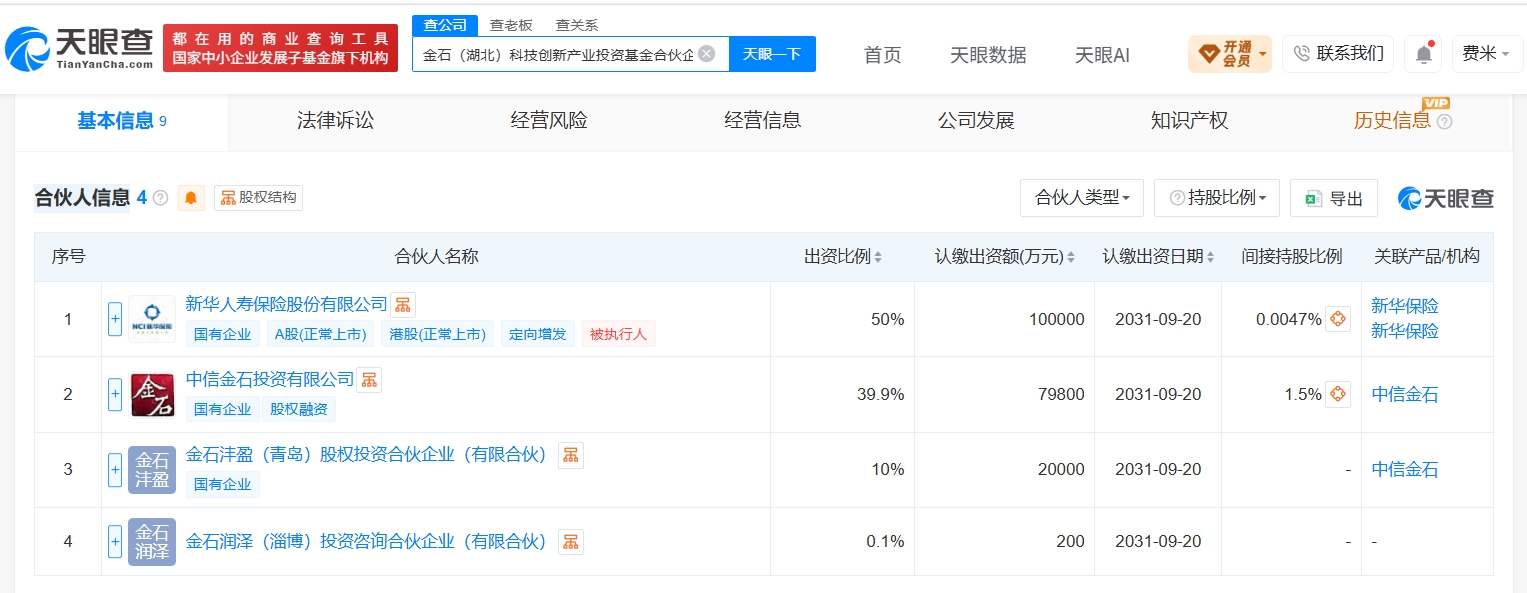Open the 首页 nav link
This screenshot has height=593, width=1527.
point(882,55)
